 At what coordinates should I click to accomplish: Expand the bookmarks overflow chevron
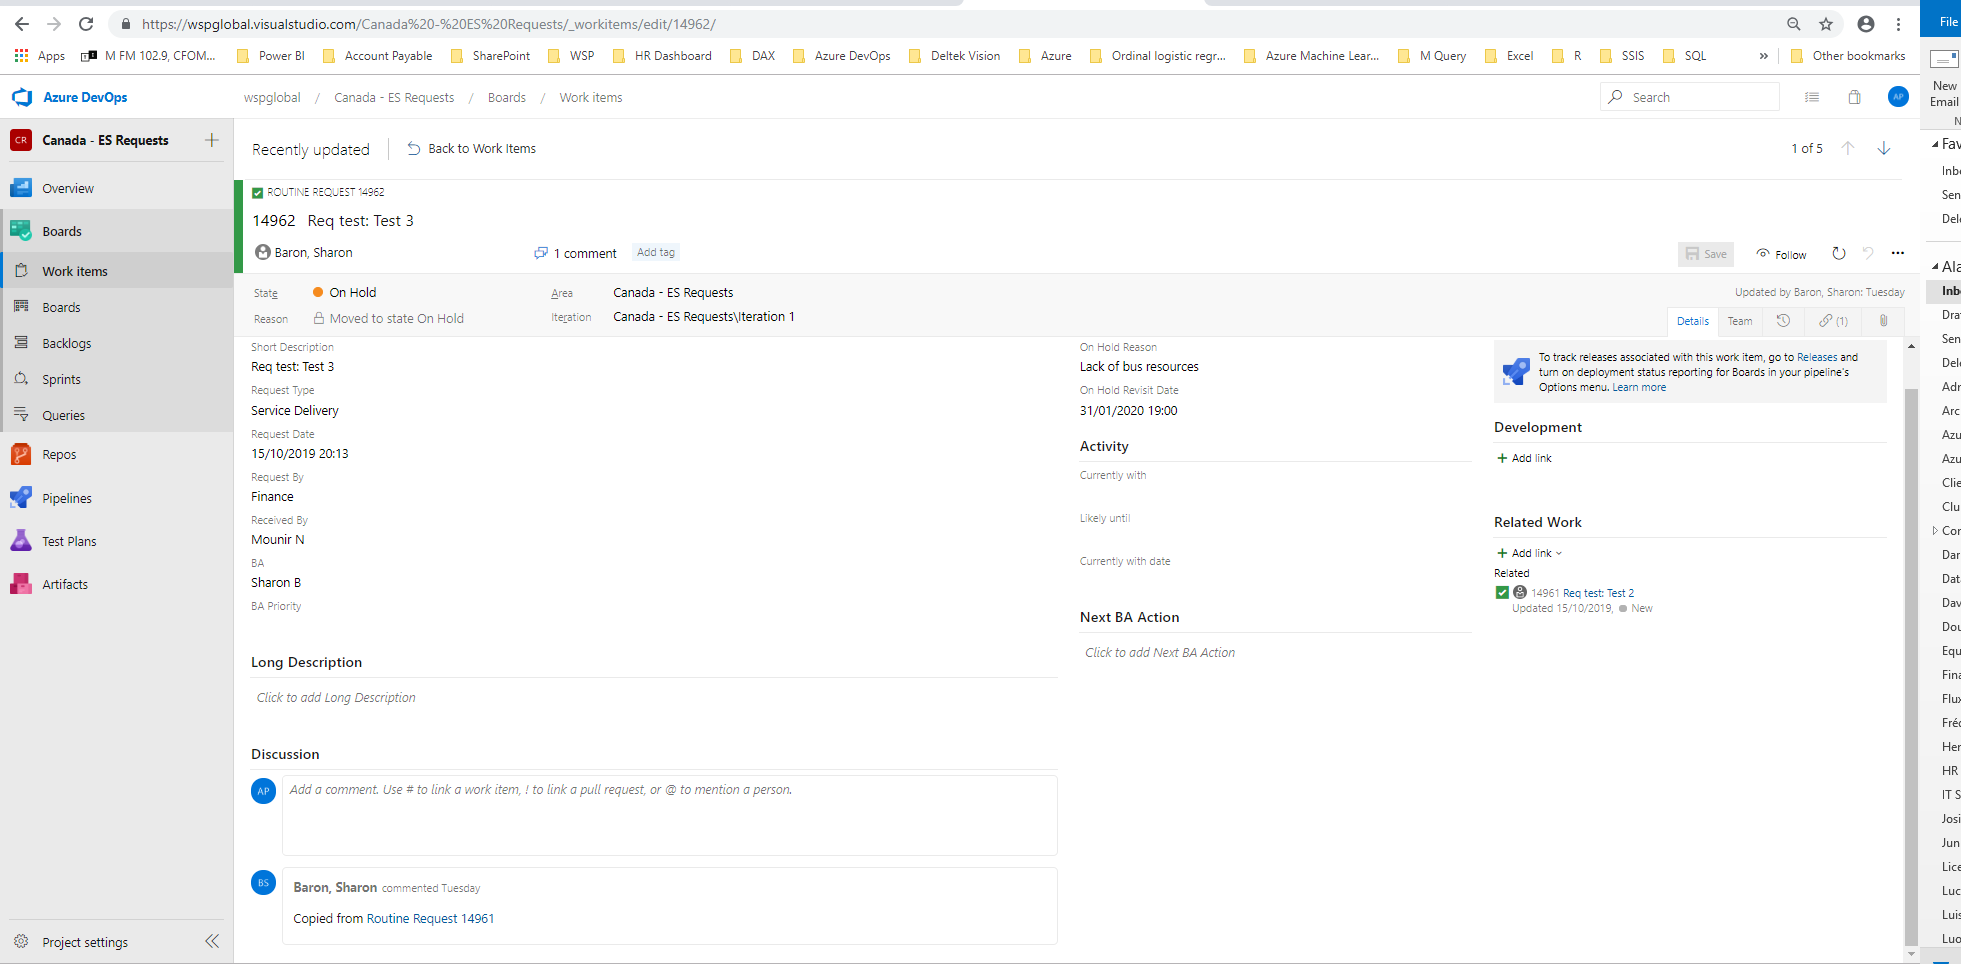(x=1763, y=56)
